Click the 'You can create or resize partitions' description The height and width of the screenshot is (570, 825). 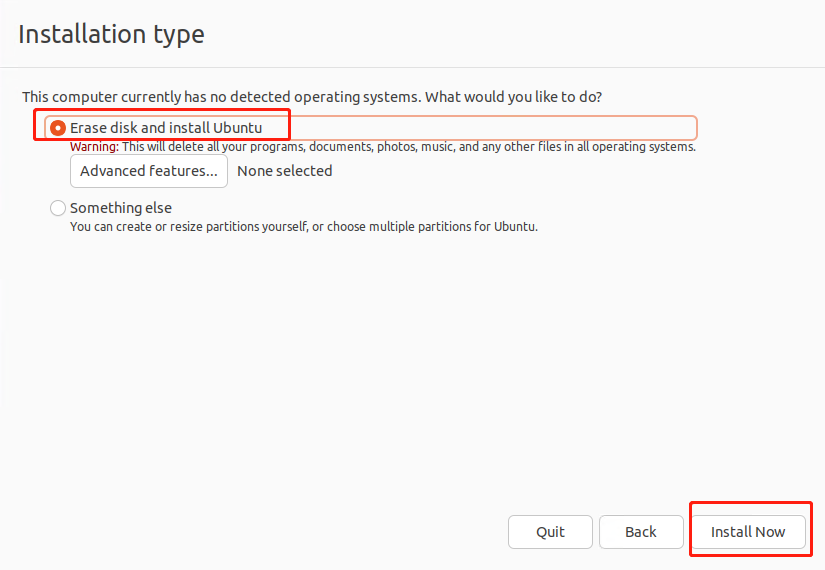[x=304, y=227]
